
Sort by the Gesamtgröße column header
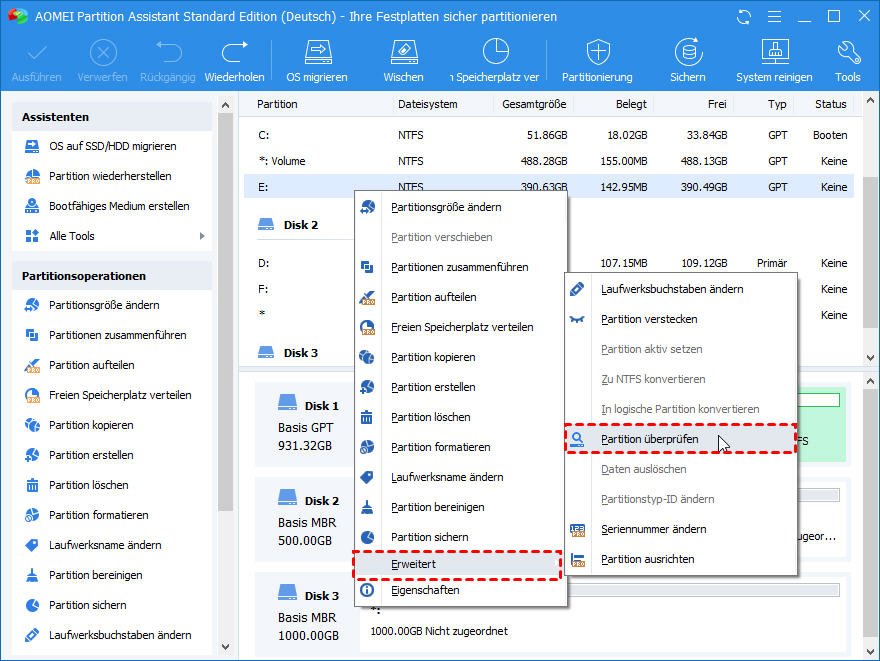click(x=534, y=104)
